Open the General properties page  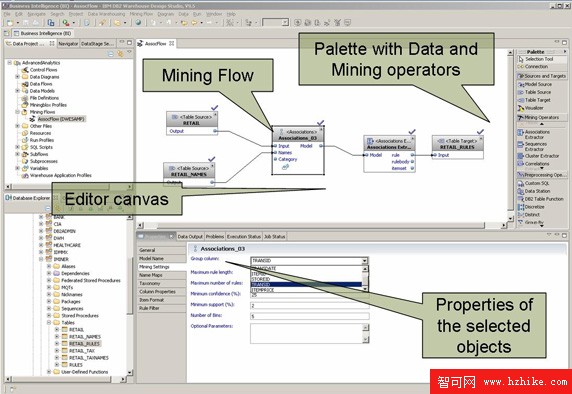(x=162, y=250)
